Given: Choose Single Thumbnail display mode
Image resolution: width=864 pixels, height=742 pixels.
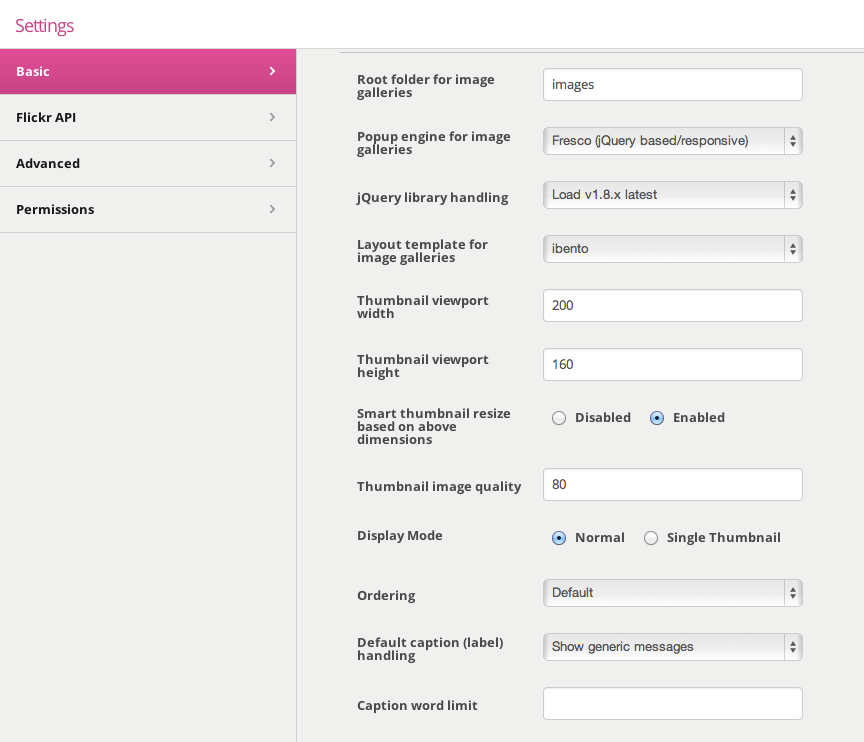Looking at the screenshot, I should [x=651, y=538].
